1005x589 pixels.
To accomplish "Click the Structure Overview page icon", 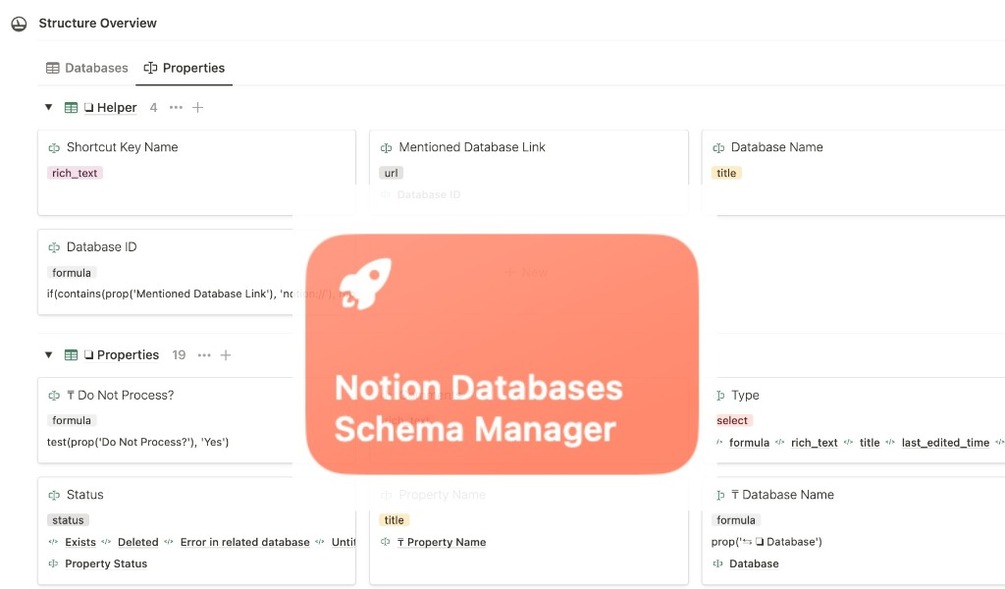I will click(19, 24).
